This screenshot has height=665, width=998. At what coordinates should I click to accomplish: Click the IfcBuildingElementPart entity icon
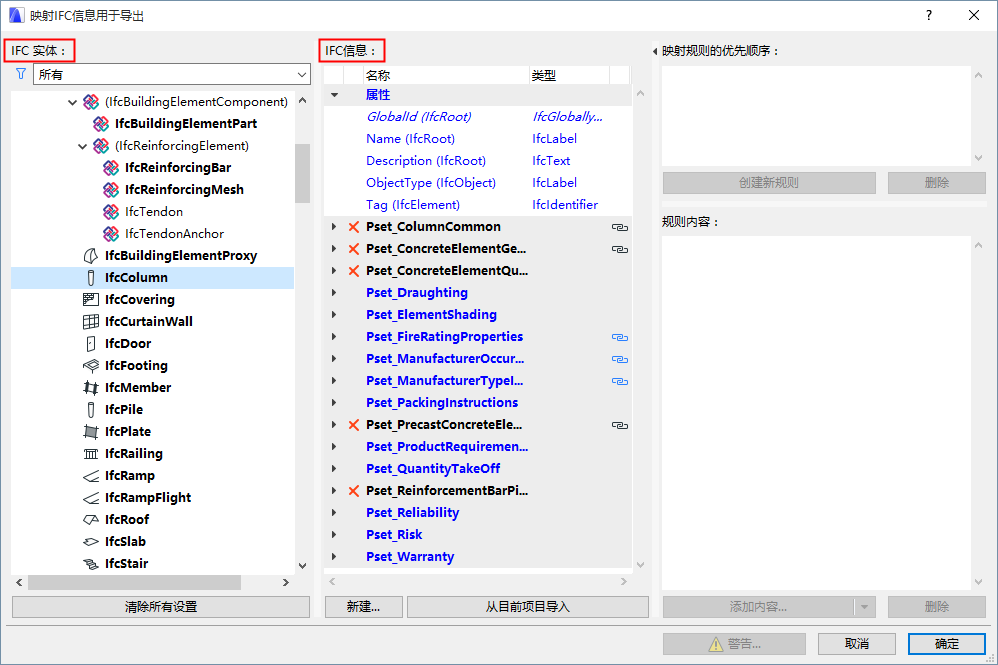pyautogui.click(x=101, y=123)
